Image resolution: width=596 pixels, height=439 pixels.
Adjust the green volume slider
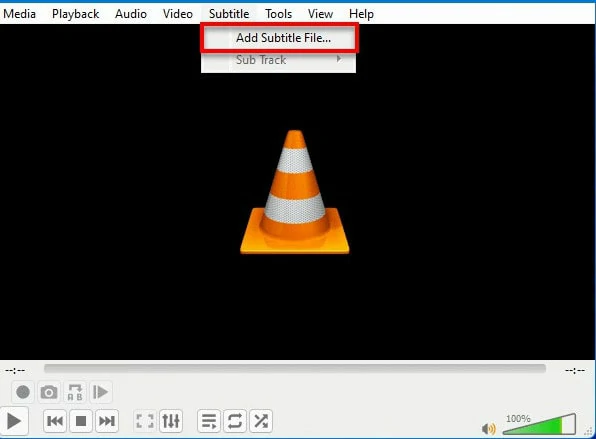point(539,424)
